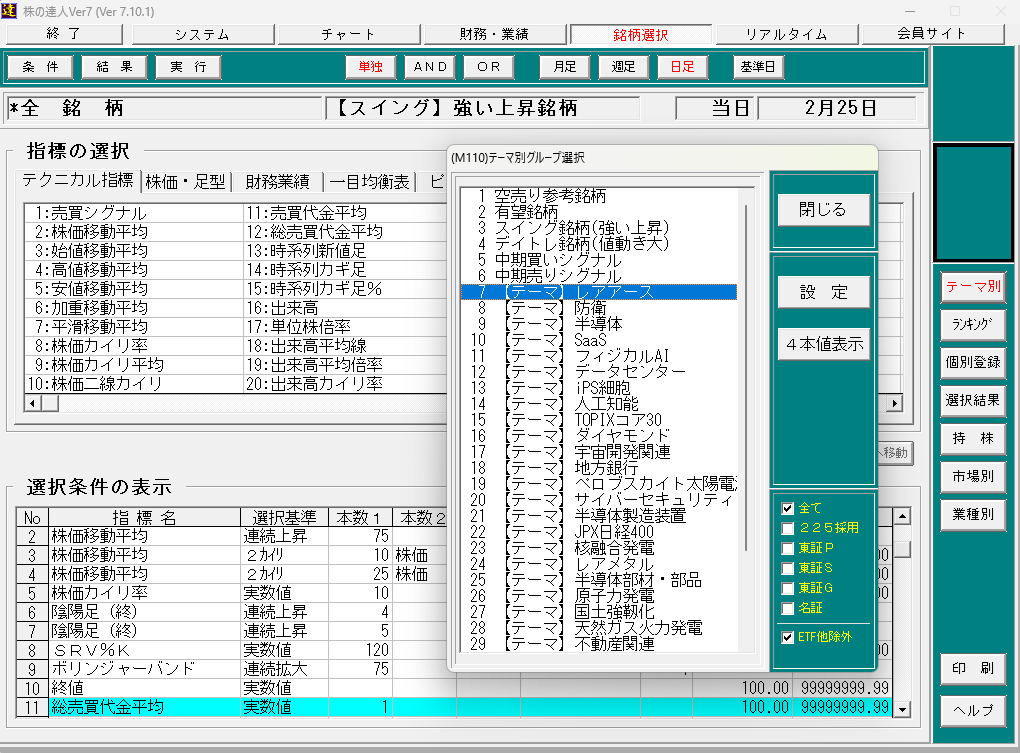Click the 4本値表示 button
This screenshot has height=753, width=1020.
coord(823,344)
